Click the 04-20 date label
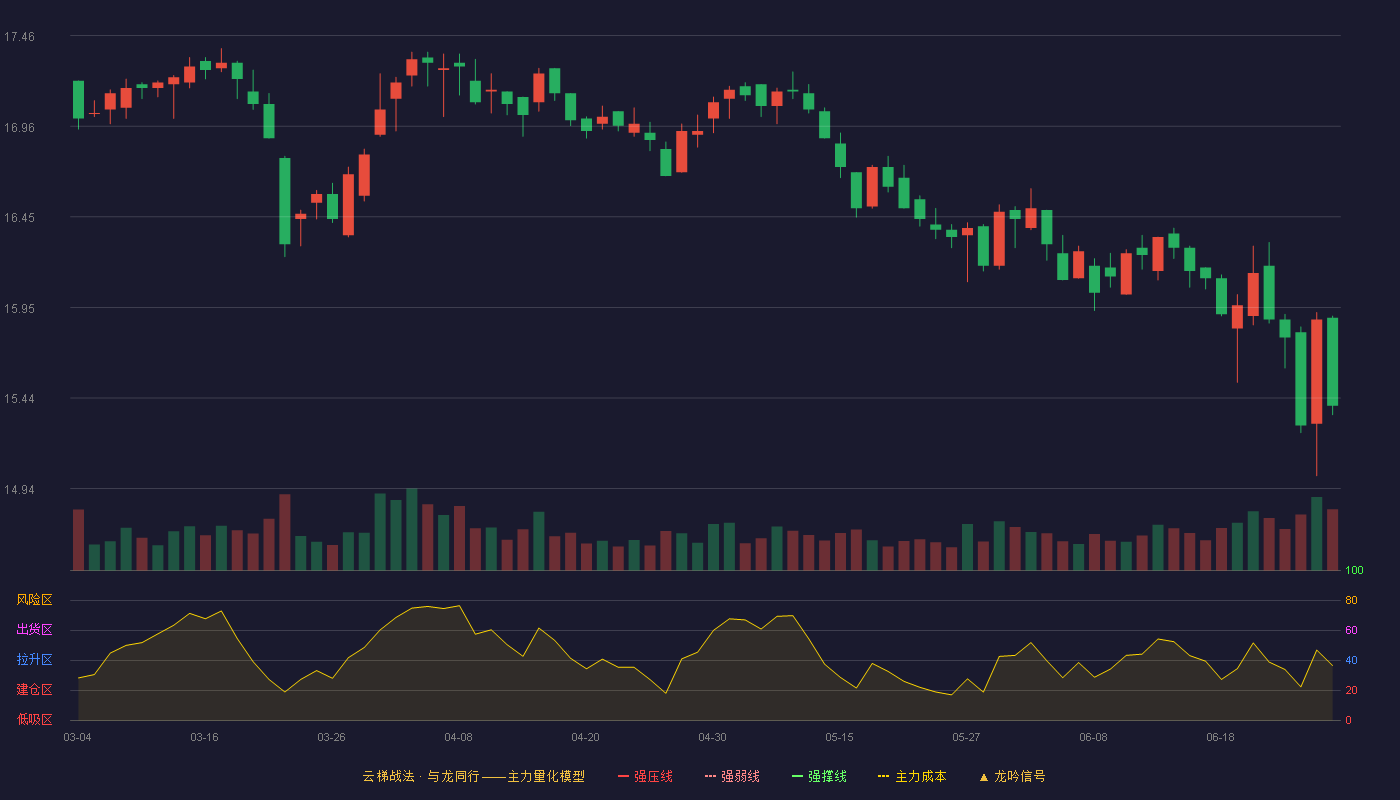This screenshot has width=1400, height=800. coord(585,737)
